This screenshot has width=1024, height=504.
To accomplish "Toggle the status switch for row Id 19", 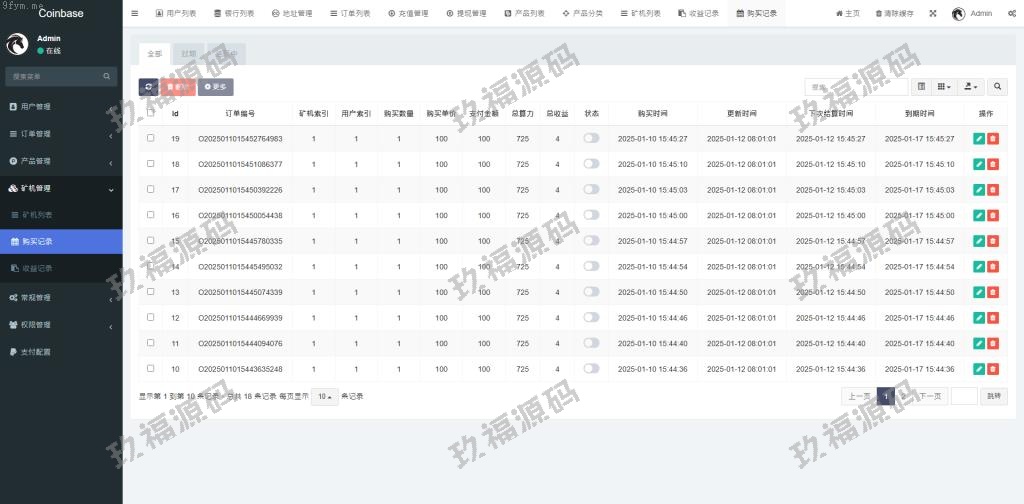I will click(591, 138).
